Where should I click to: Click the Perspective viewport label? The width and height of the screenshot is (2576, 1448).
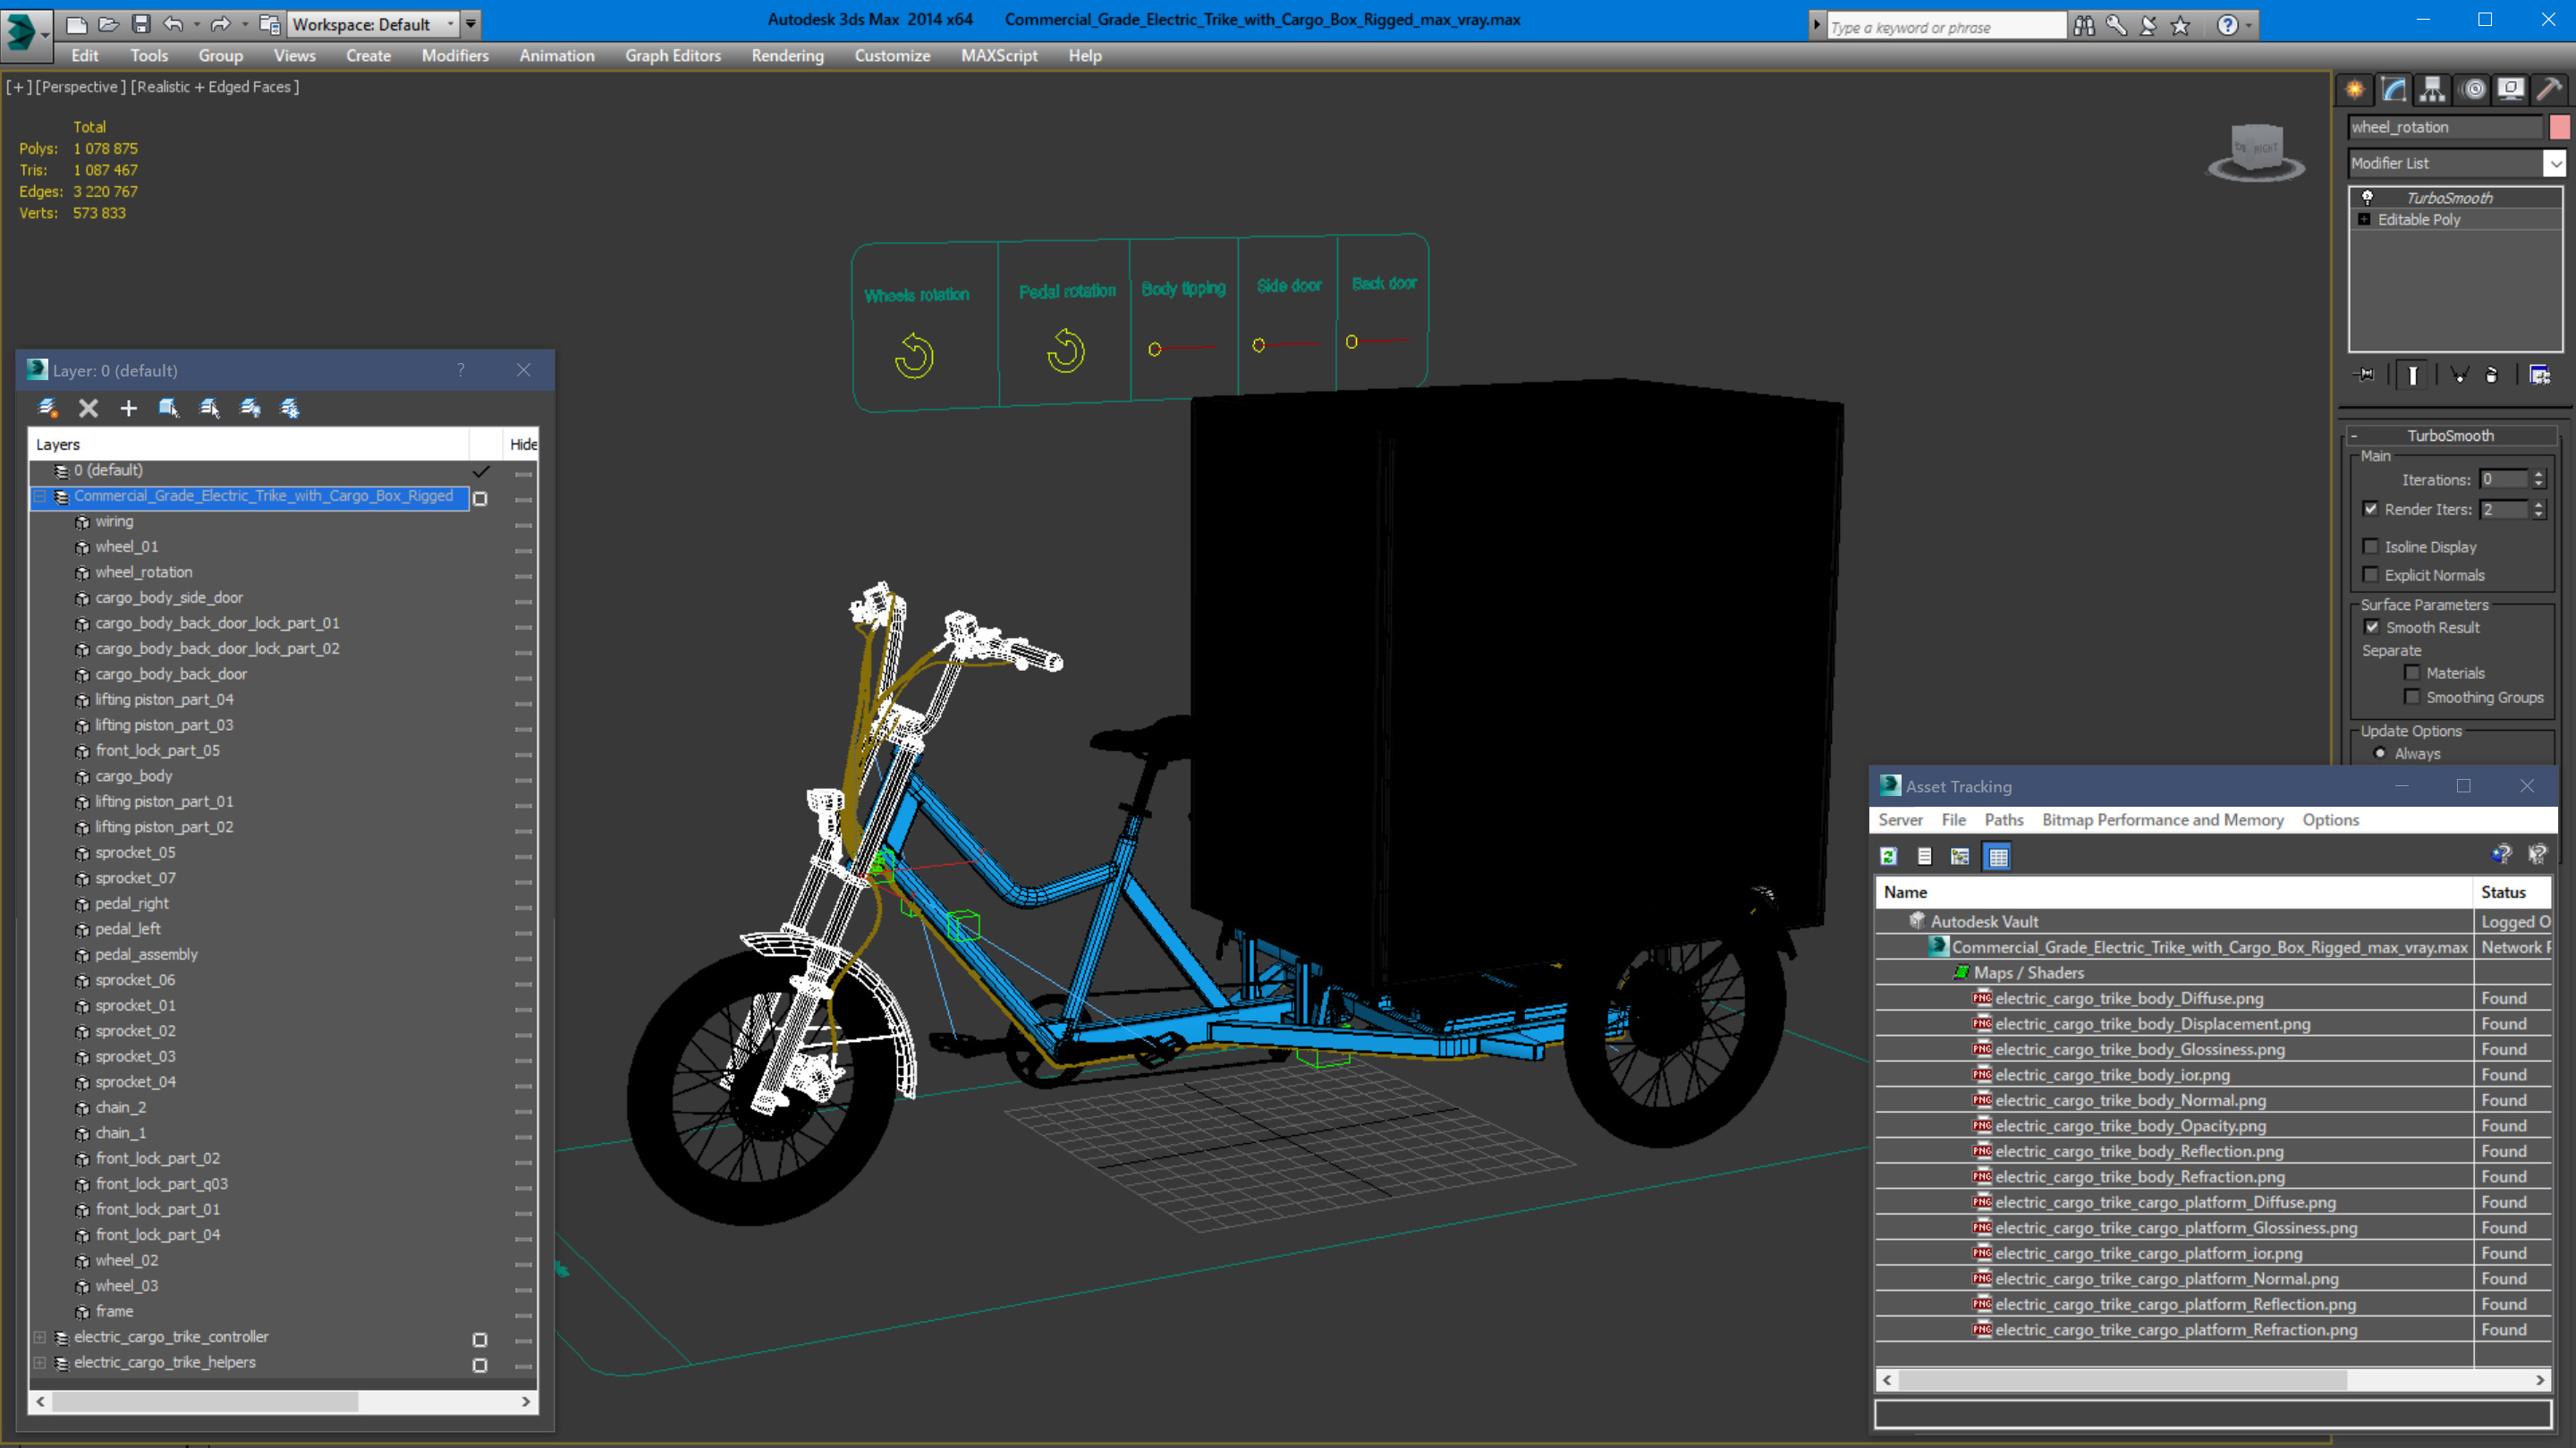pyautogui.click(x=81, y=87)
